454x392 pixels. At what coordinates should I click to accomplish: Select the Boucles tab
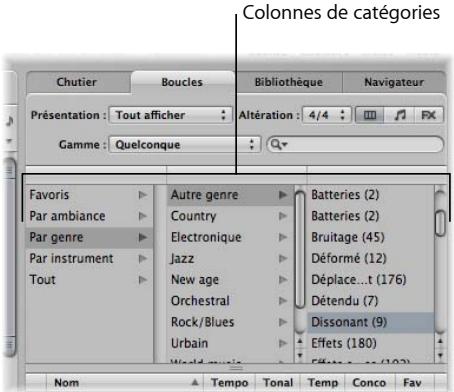[182, 82]
